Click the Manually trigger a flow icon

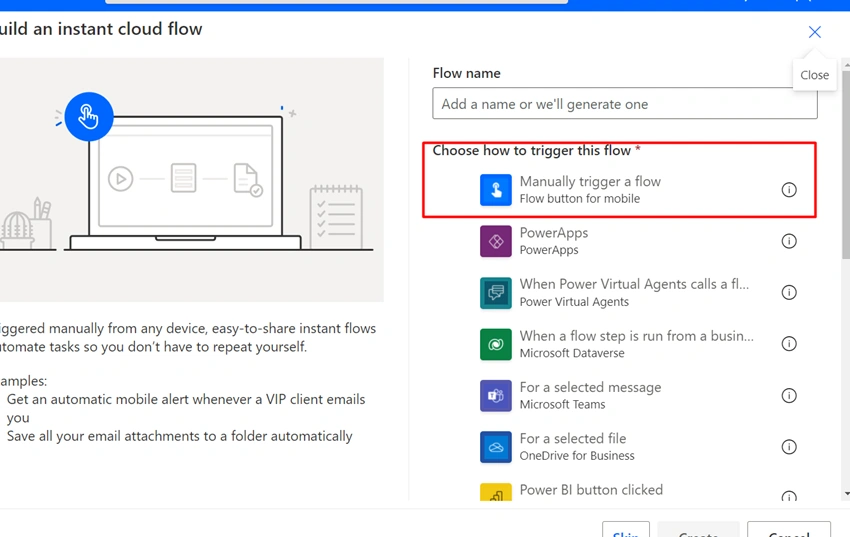tap(495, 190)
